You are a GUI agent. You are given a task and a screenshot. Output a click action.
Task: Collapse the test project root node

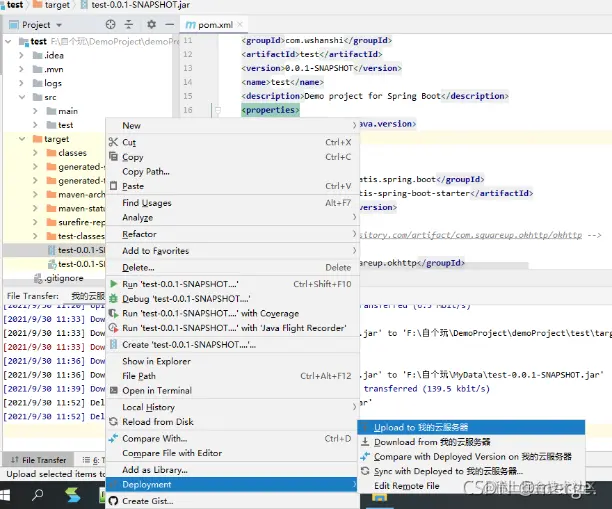point(8,41)
